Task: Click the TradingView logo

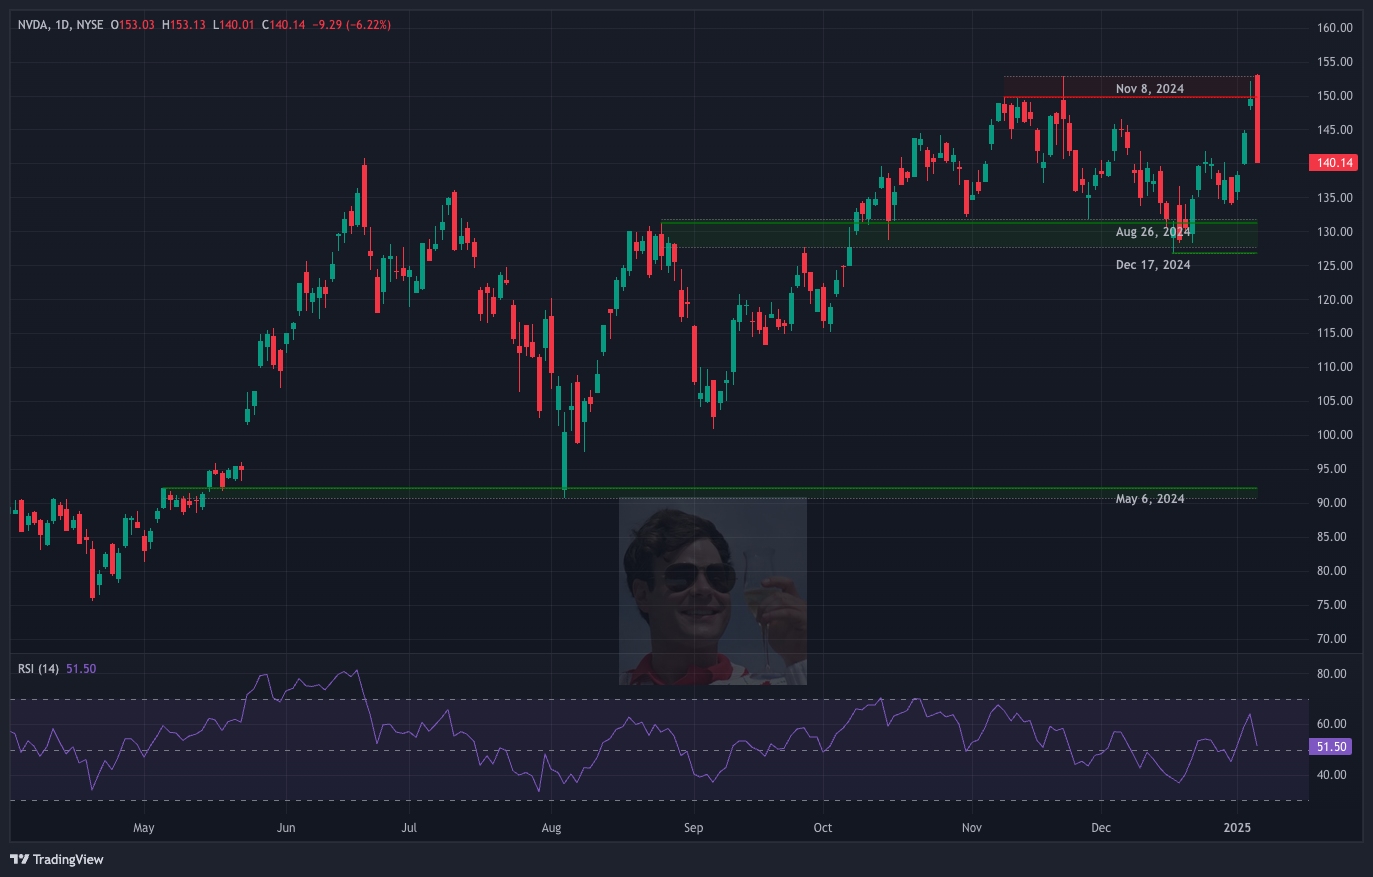Action: (x=57, y=859)
